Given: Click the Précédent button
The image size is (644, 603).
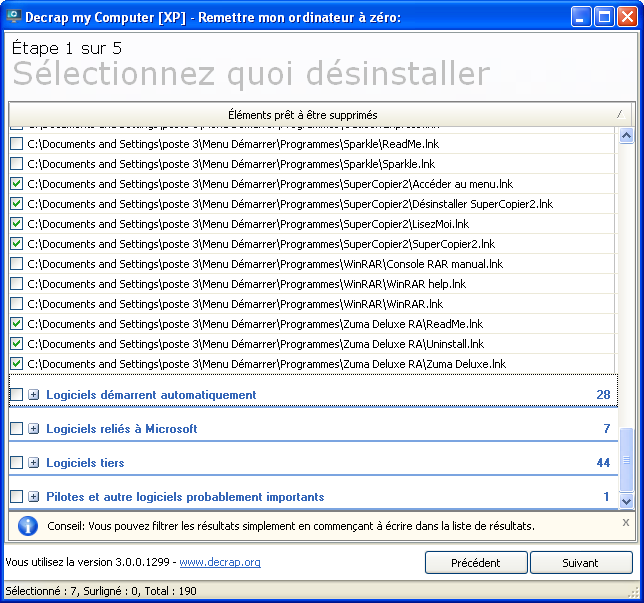Looking at the screenshot, I should pyautogui.click(x=476, y=563).
